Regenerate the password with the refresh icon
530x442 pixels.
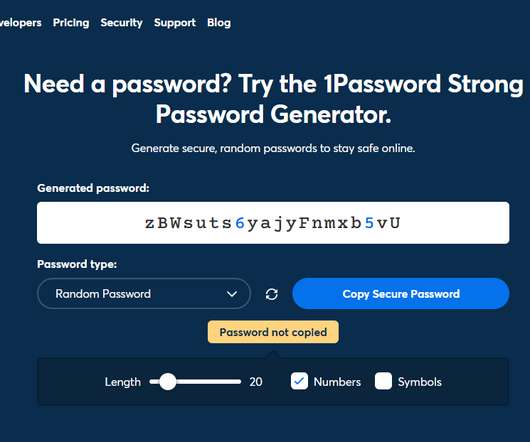coord(272,294)
